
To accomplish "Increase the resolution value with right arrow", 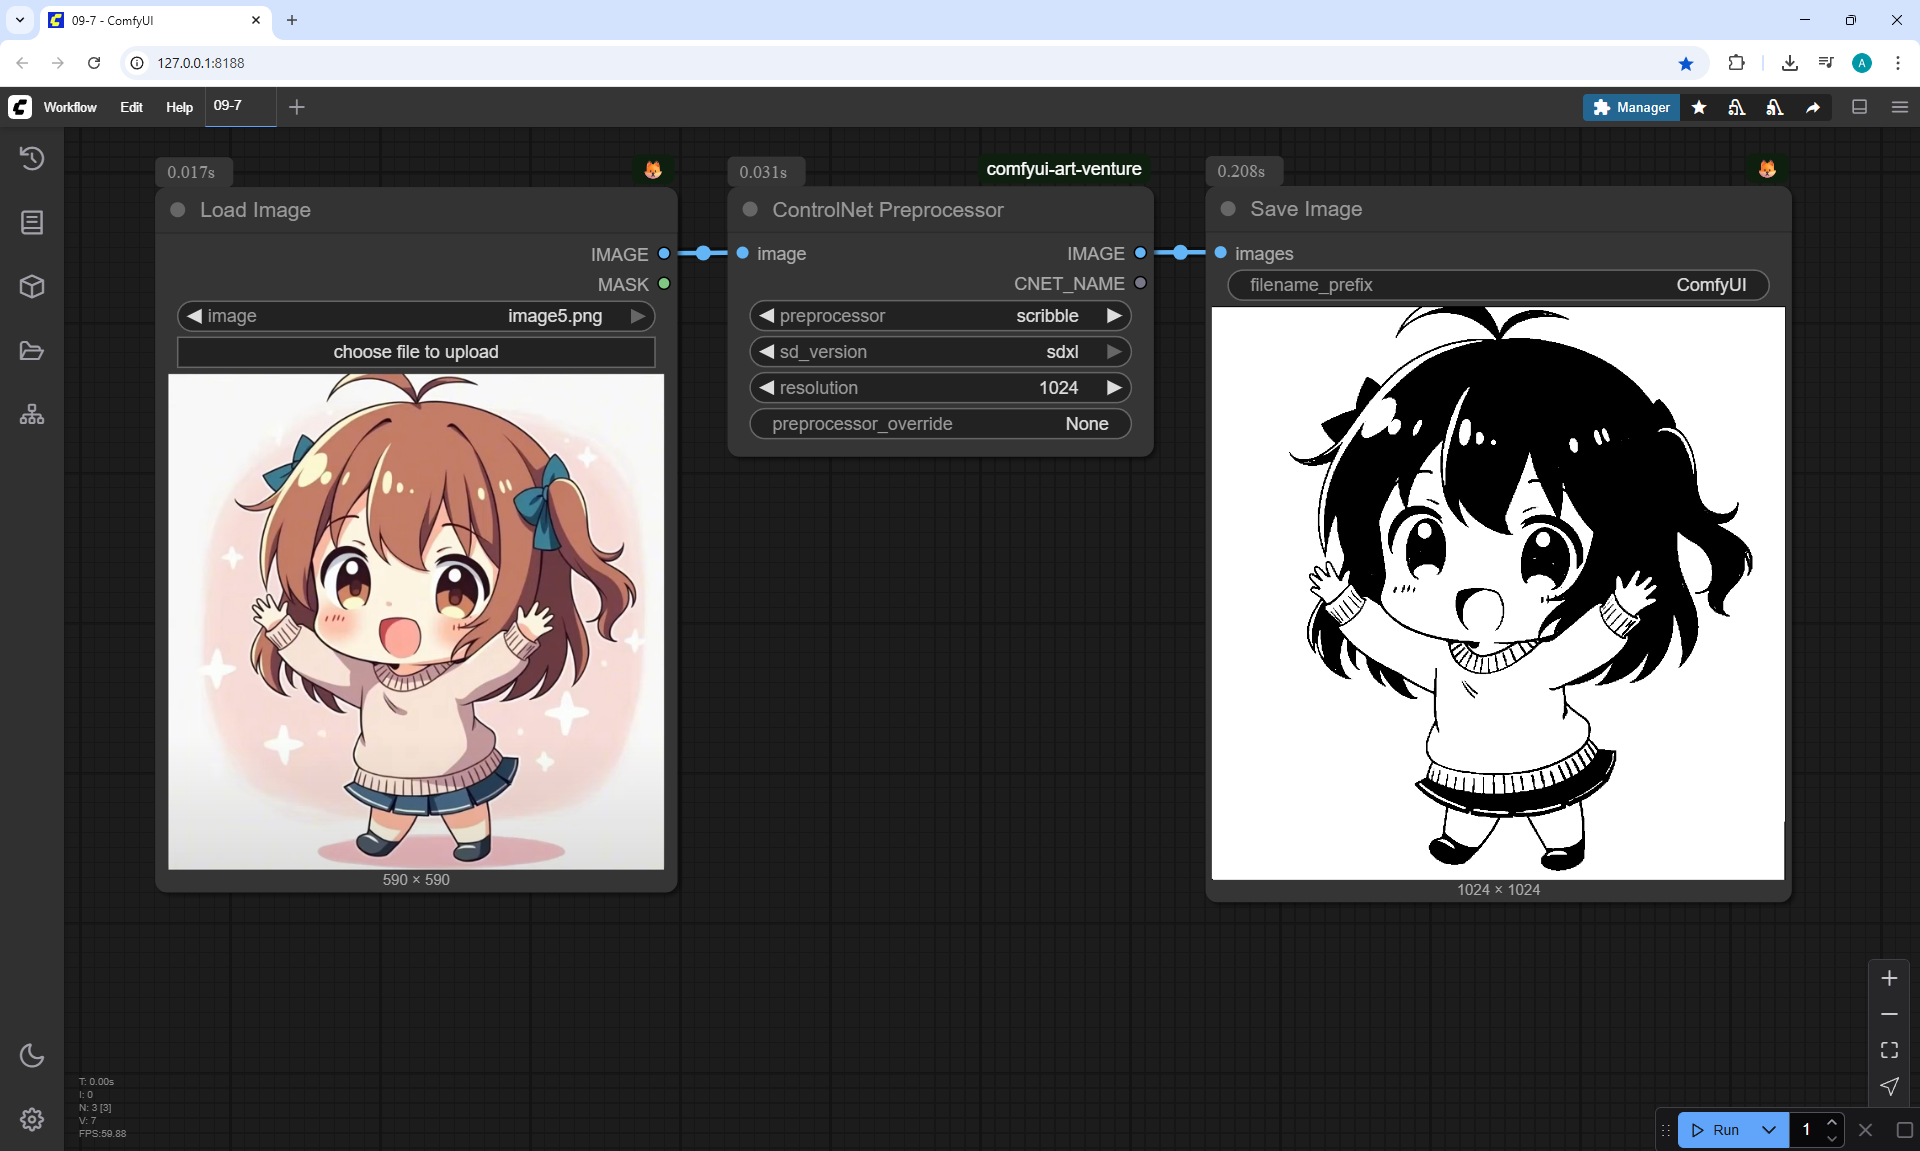I will pos(1114,388).
